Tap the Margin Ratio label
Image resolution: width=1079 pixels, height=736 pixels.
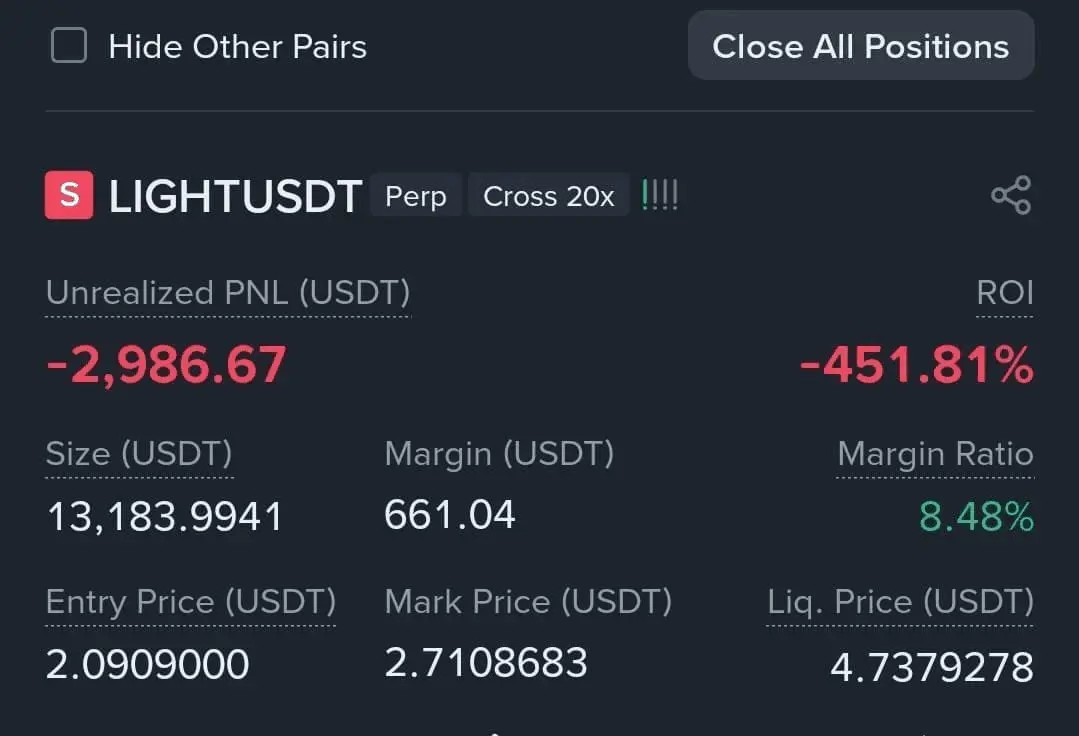coord(935,454)
